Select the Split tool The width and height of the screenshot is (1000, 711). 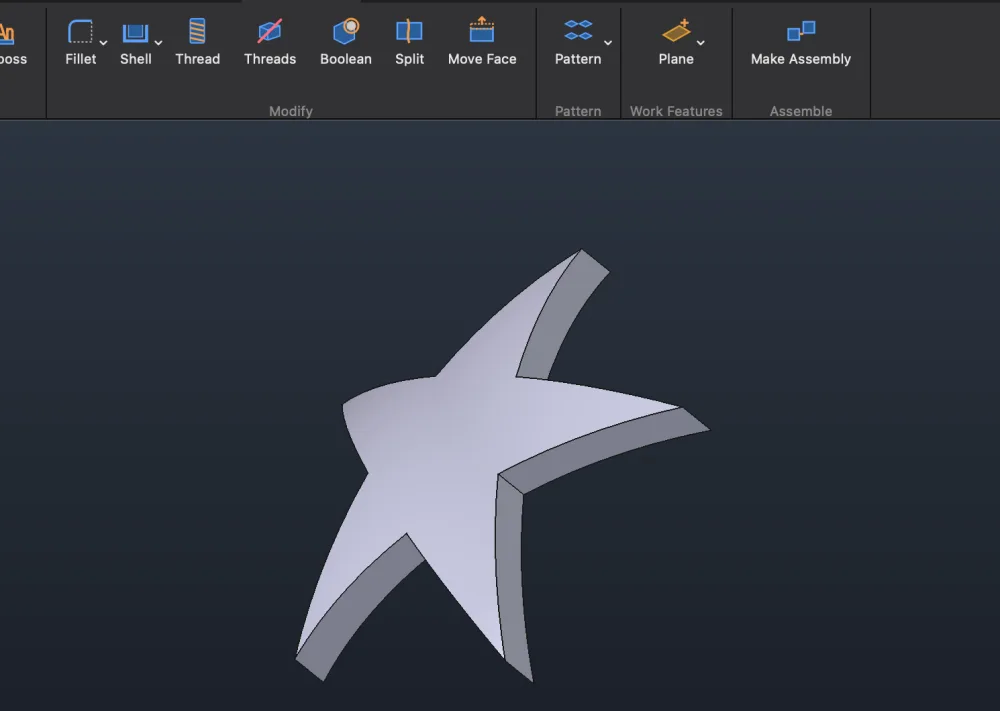(409, 42)
